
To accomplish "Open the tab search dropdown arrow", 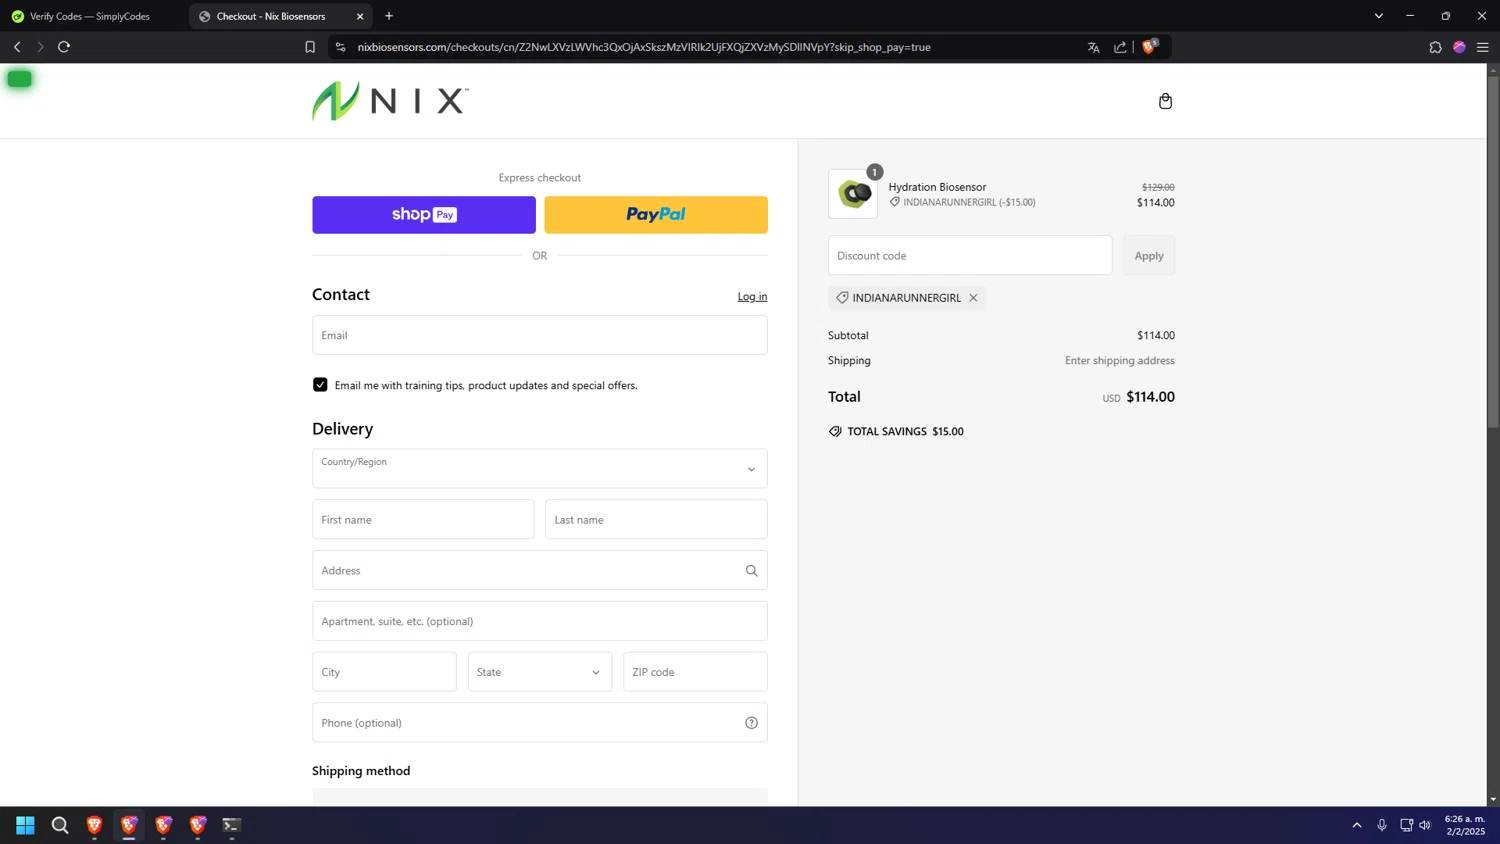I will click(1378, 16).
